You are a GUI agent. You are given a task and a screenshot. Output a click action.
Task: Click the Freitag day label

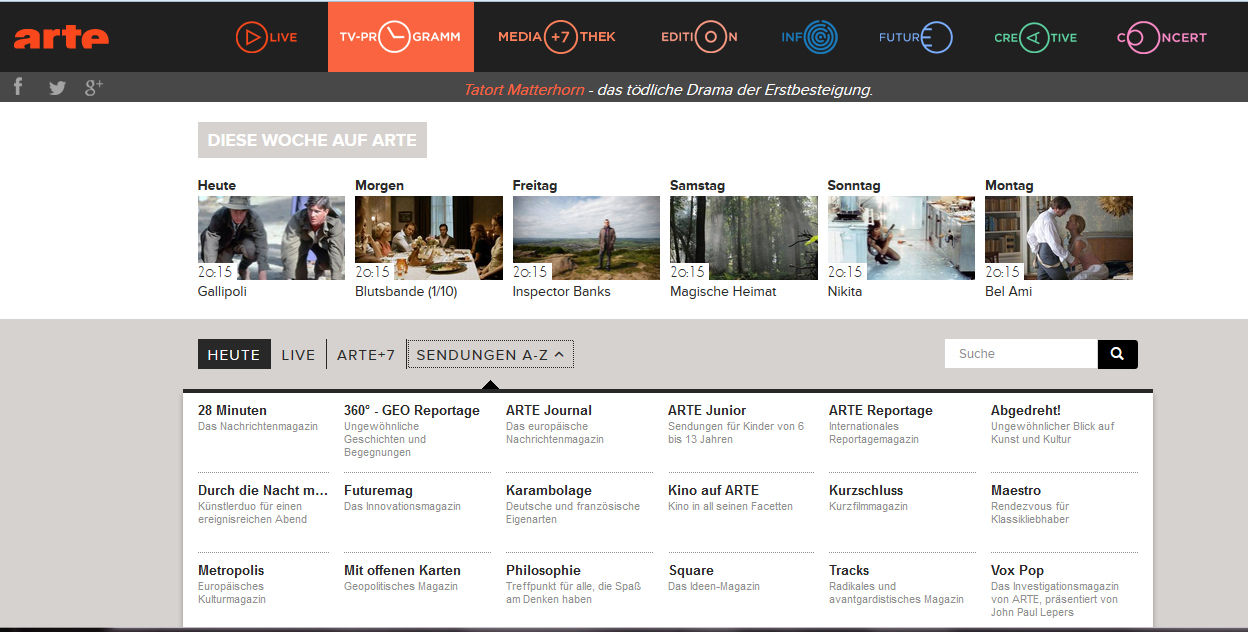[x=535, y=185]
